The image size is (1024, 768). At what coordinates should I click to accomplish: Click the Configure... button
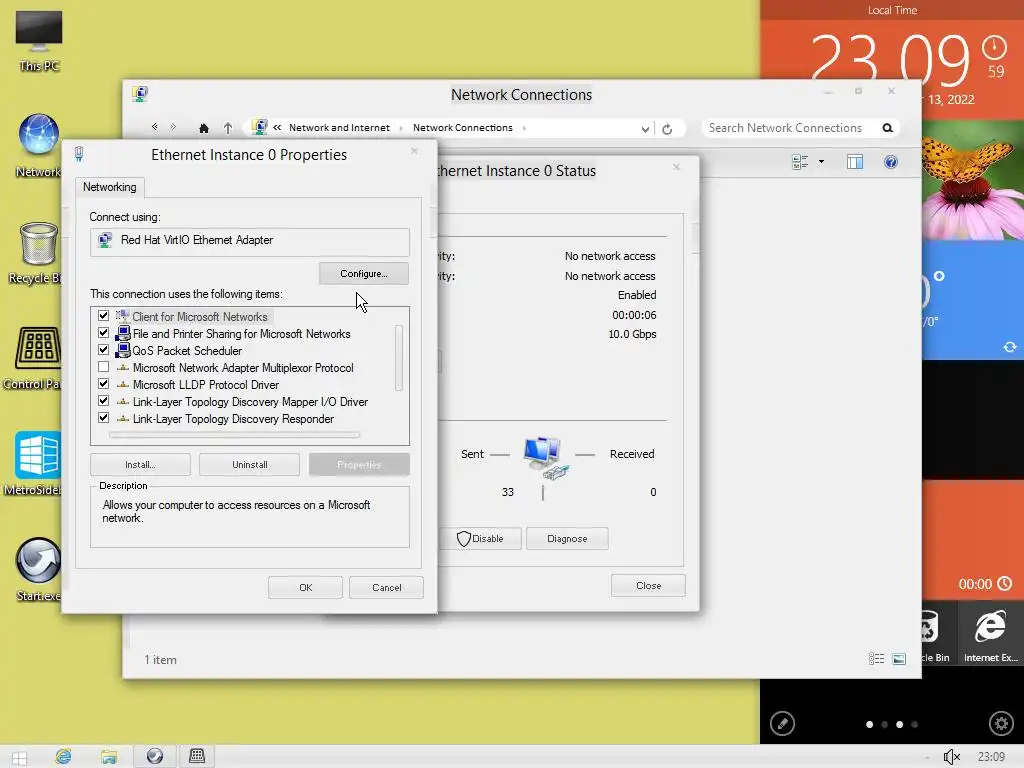click(364, 274)
